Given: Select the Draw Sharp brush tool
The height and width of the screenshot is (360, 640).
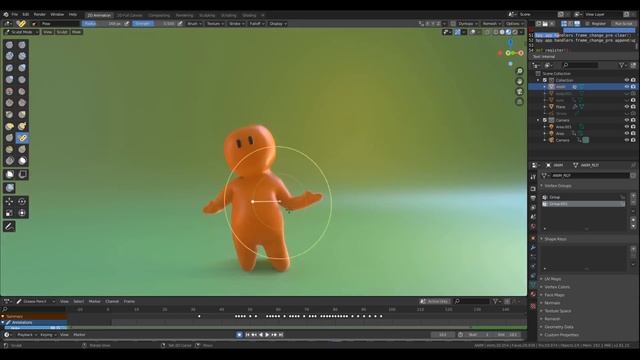Looking at the screenshot, I should coord(22,44).
